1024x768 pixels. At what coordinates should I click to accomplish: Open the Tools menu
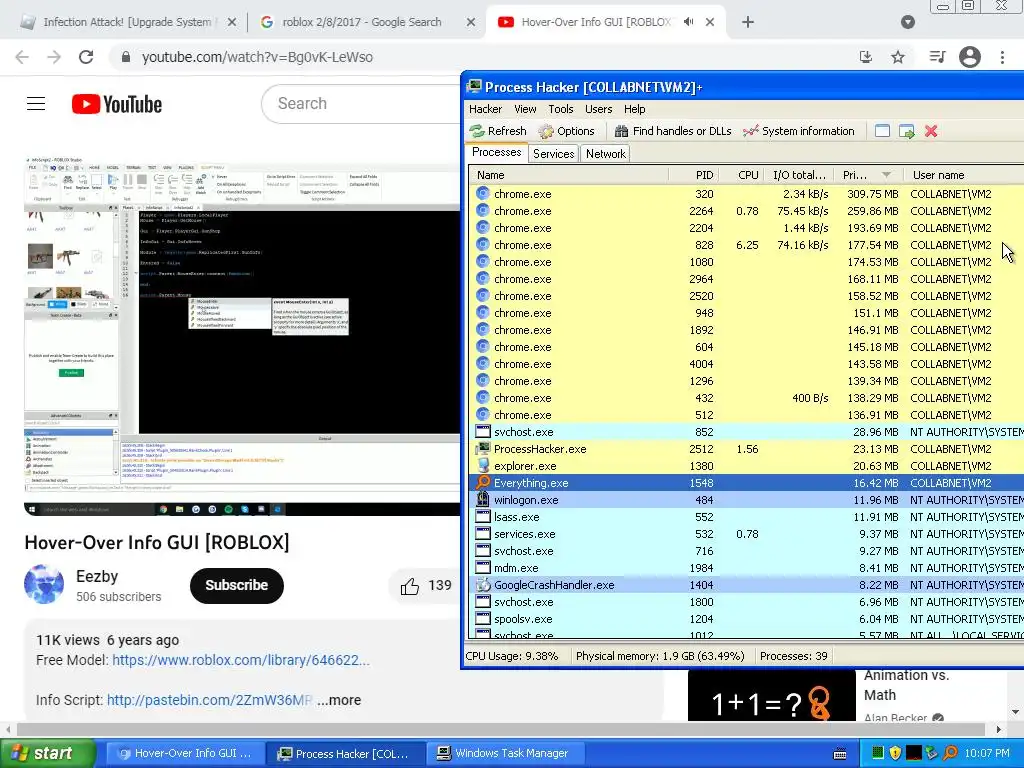561,109
